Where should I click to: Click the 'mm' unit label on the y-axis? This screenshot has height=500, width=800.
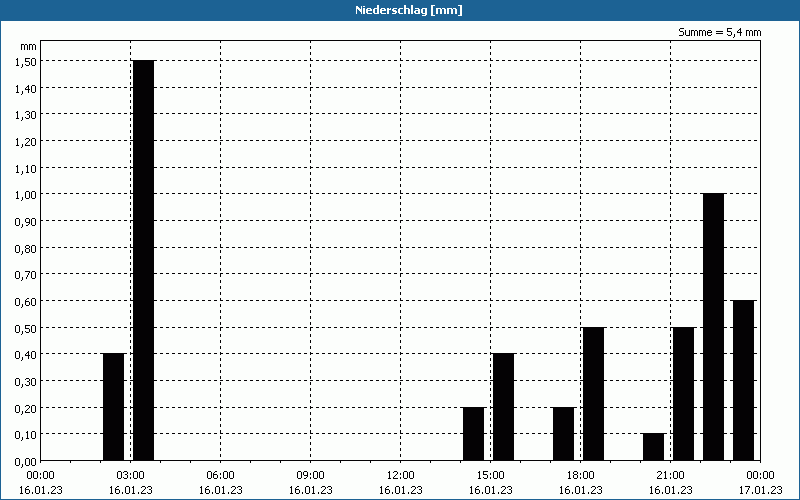[x=29, y=46]
